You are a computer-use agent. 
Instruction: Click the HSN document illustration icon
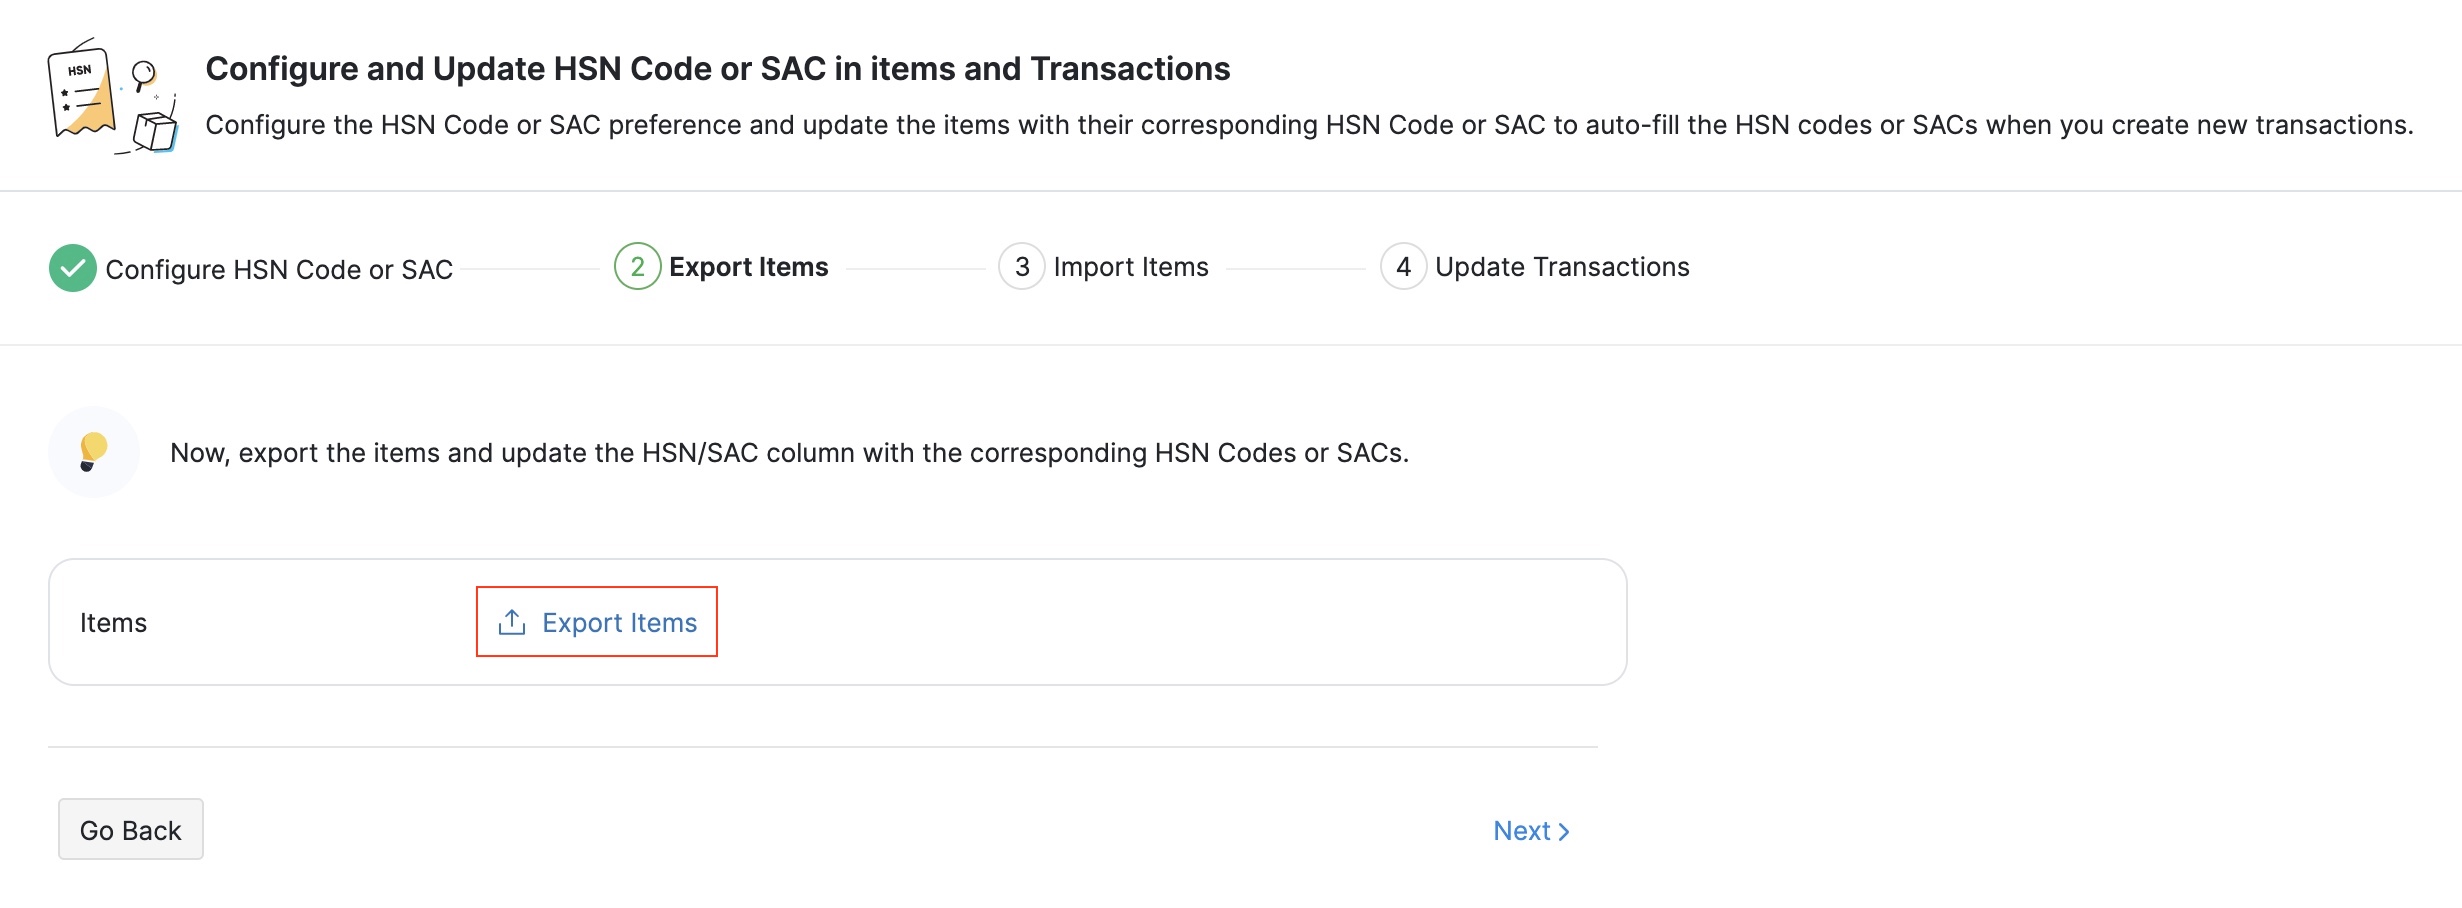click(111, 98)
